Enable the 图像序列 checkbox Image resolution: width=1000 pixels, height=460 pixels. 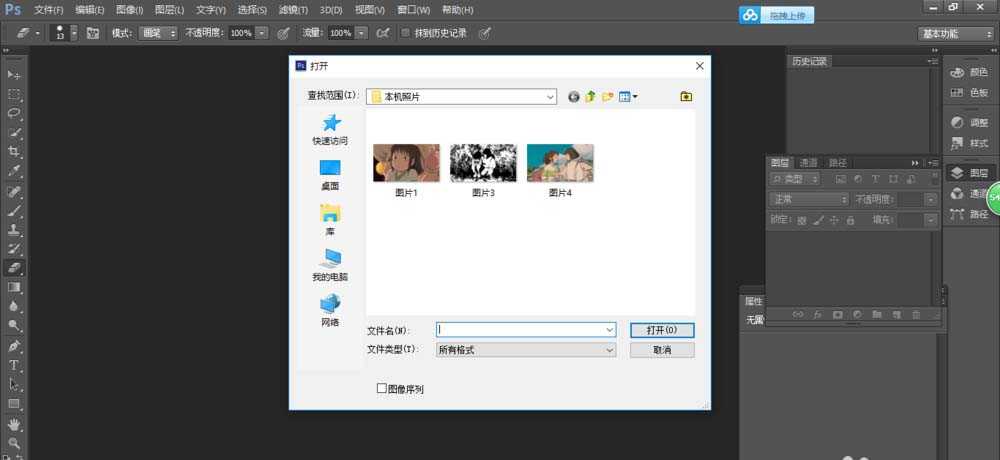381,388
